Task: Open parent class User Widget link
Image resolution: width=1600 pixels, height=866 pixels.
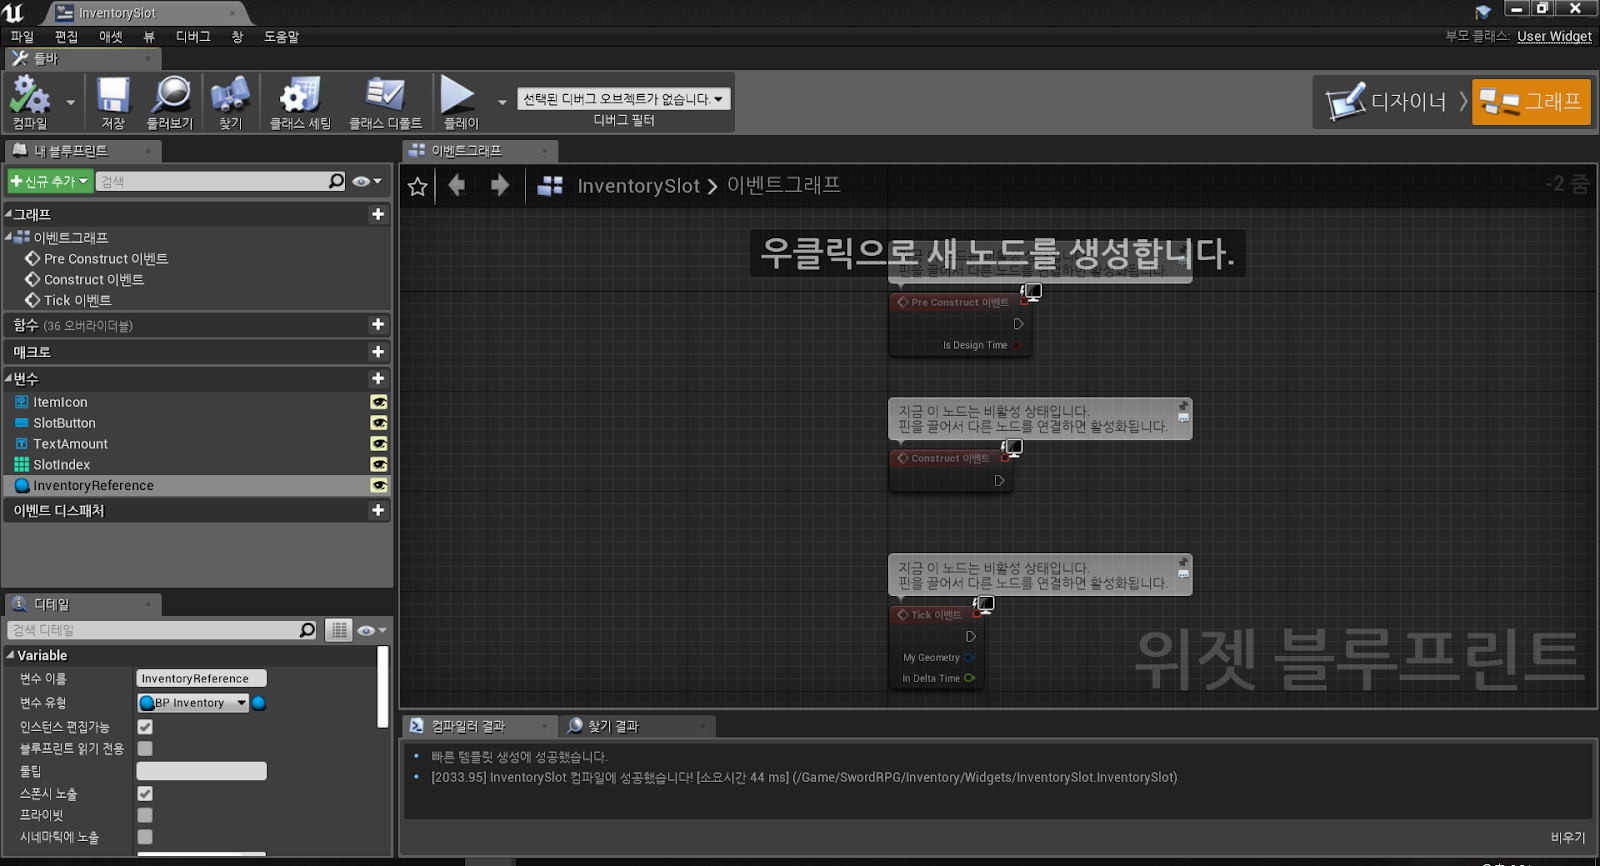Action: tap(1554, 36)
